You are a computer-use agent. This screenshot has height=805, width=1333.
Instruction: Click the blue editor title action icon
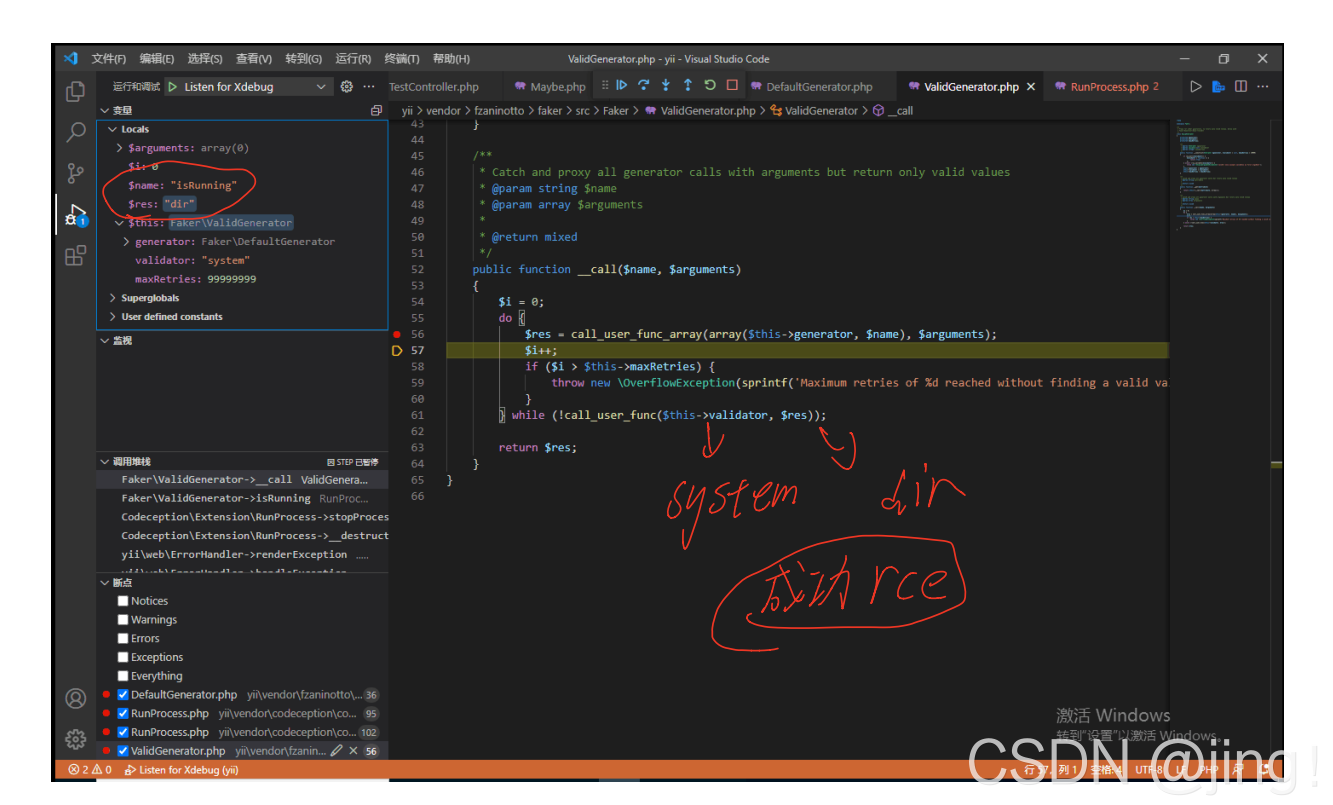click(1218, 87)
